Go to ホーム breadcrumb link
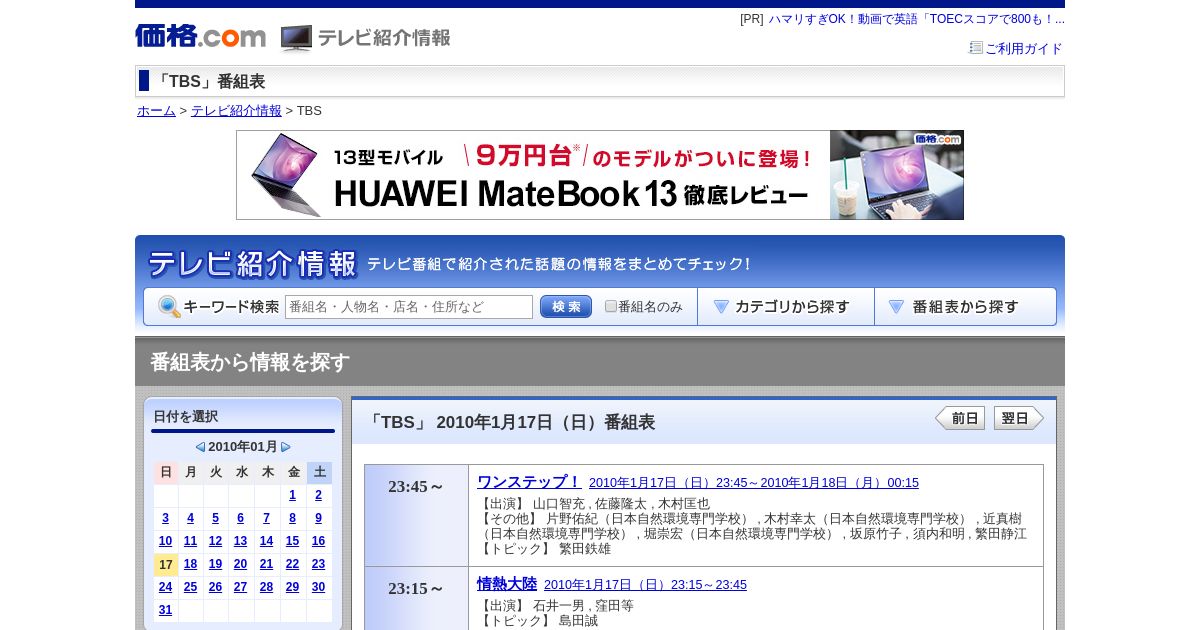Viewport: 1200px width, 630px height. pyautogui.click(x=156, y=111)
